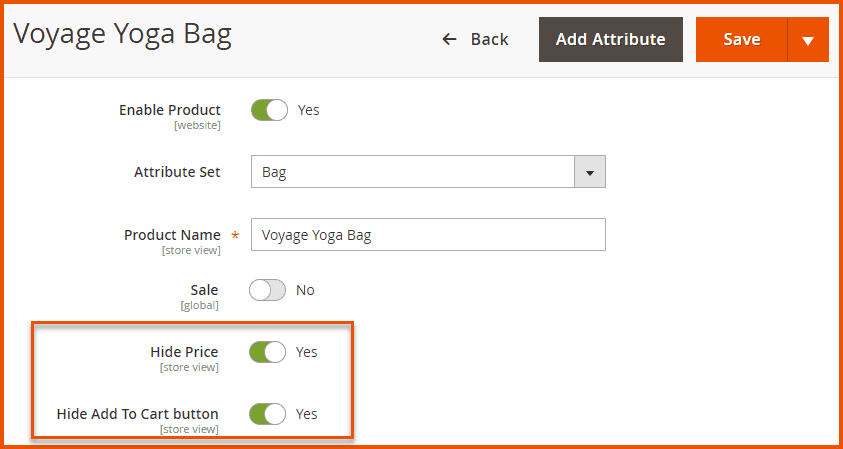The image size is (843, 449).
Task: Click the Attribute Set label
Action: [x=177, y=172]
